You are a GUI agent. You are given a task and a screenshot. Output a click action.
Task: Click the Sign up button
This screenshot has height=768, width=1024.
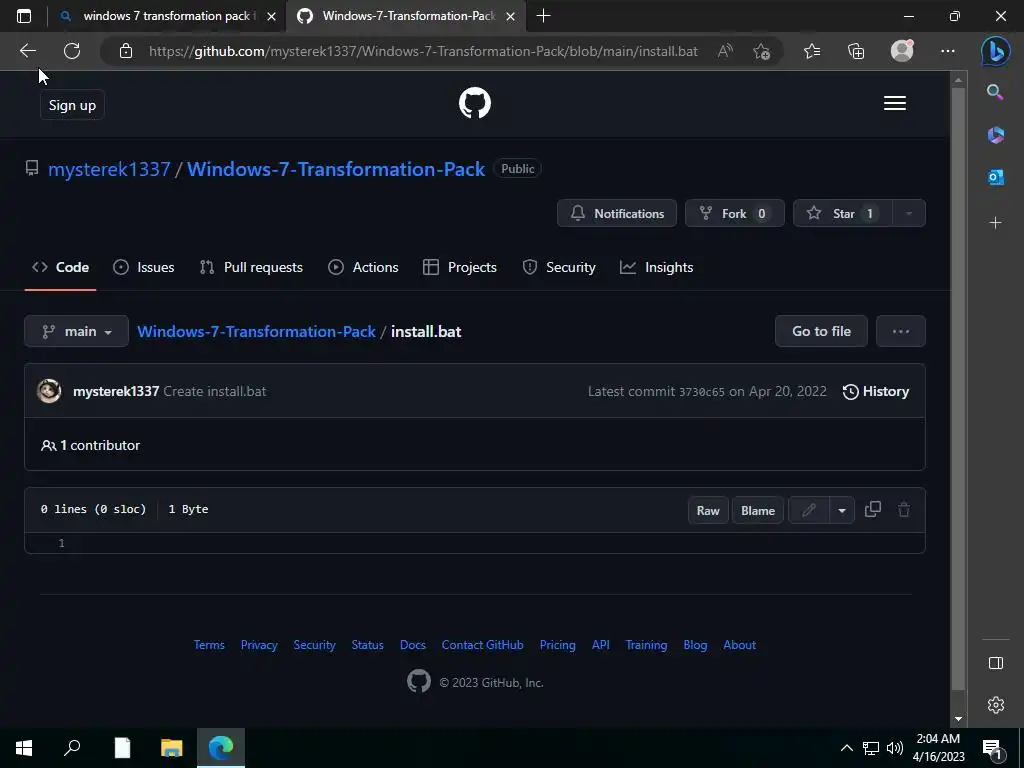(72, 105)
